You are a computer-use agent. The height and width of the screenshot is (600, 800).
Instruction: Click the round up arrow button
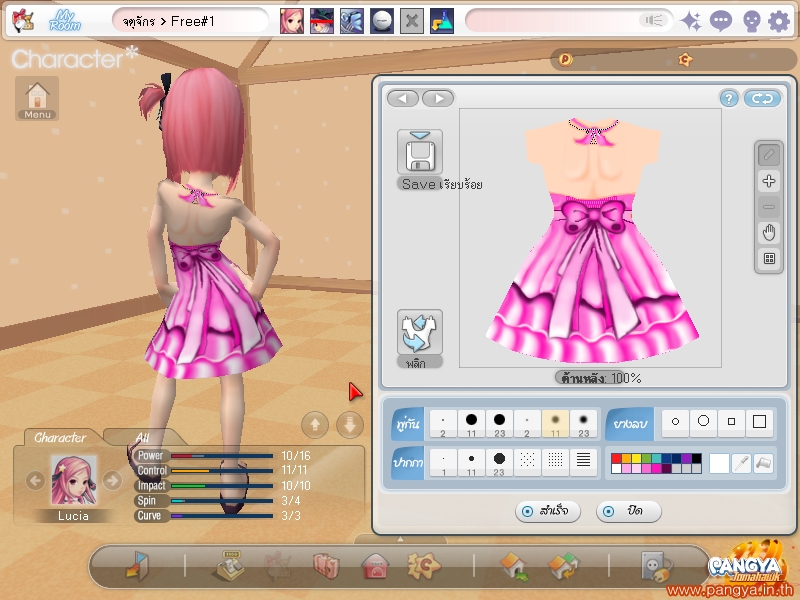[315, 424]
